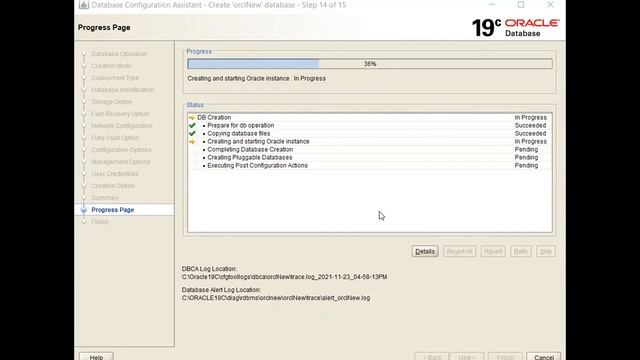Viewport: 640px width, 360px height.
Task: Click 'Prepare for db operation' row text
Action: pyautogui.click(x=240, y=125)
